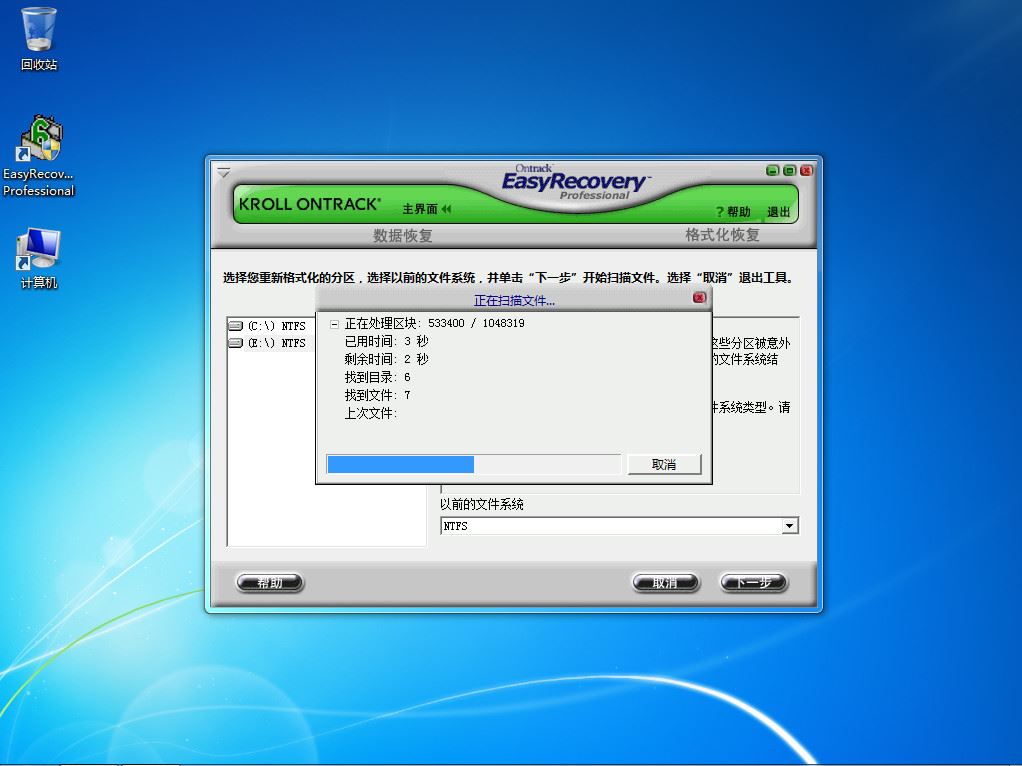Click the 格式化恢复 section heading
Screen dimensions: 1022x766
[722, 235]
